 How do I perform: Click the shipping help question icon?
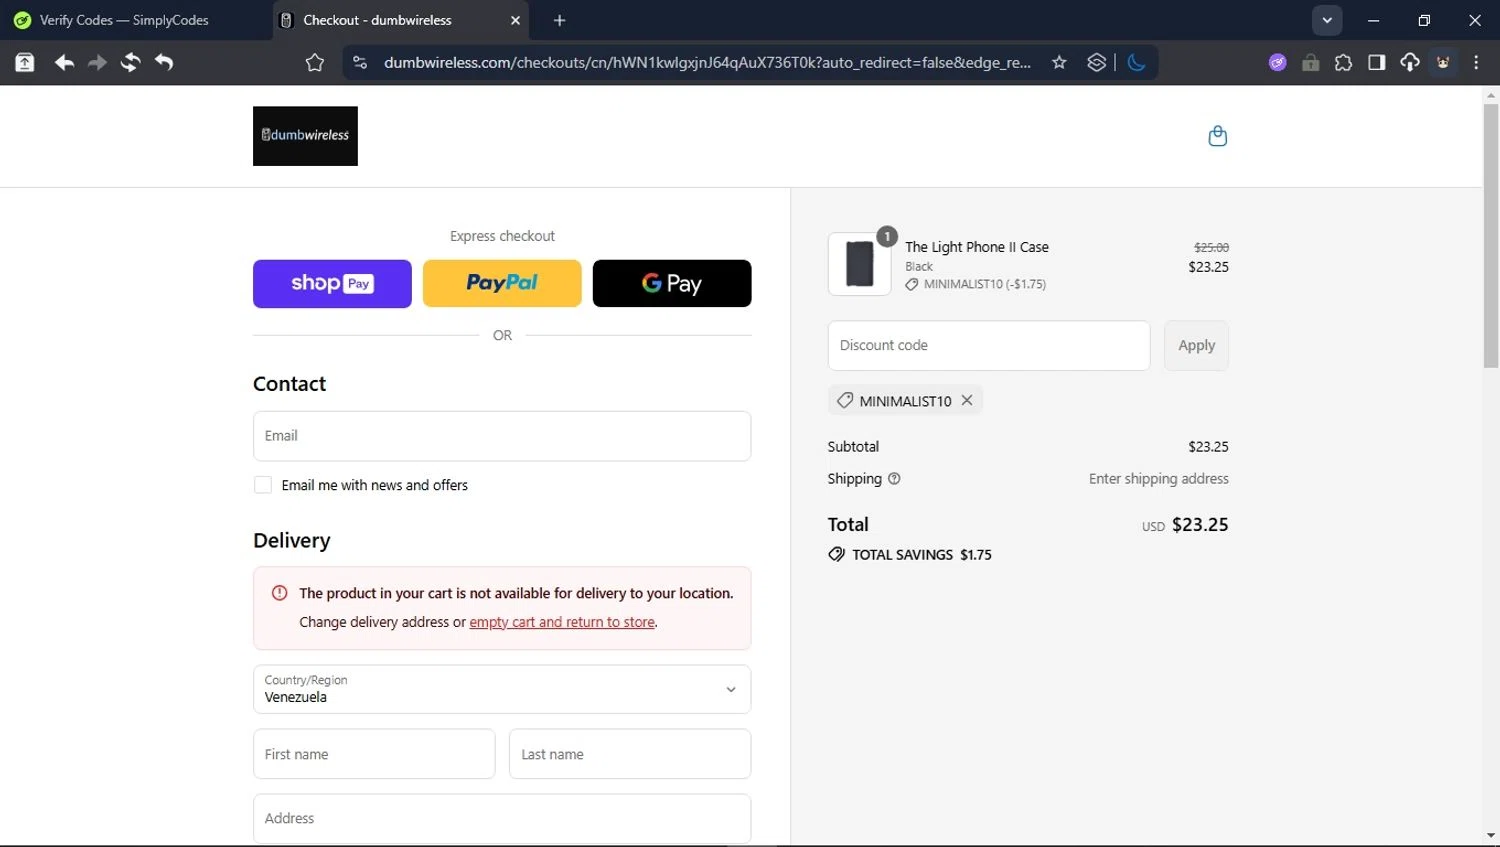point(894,479)
